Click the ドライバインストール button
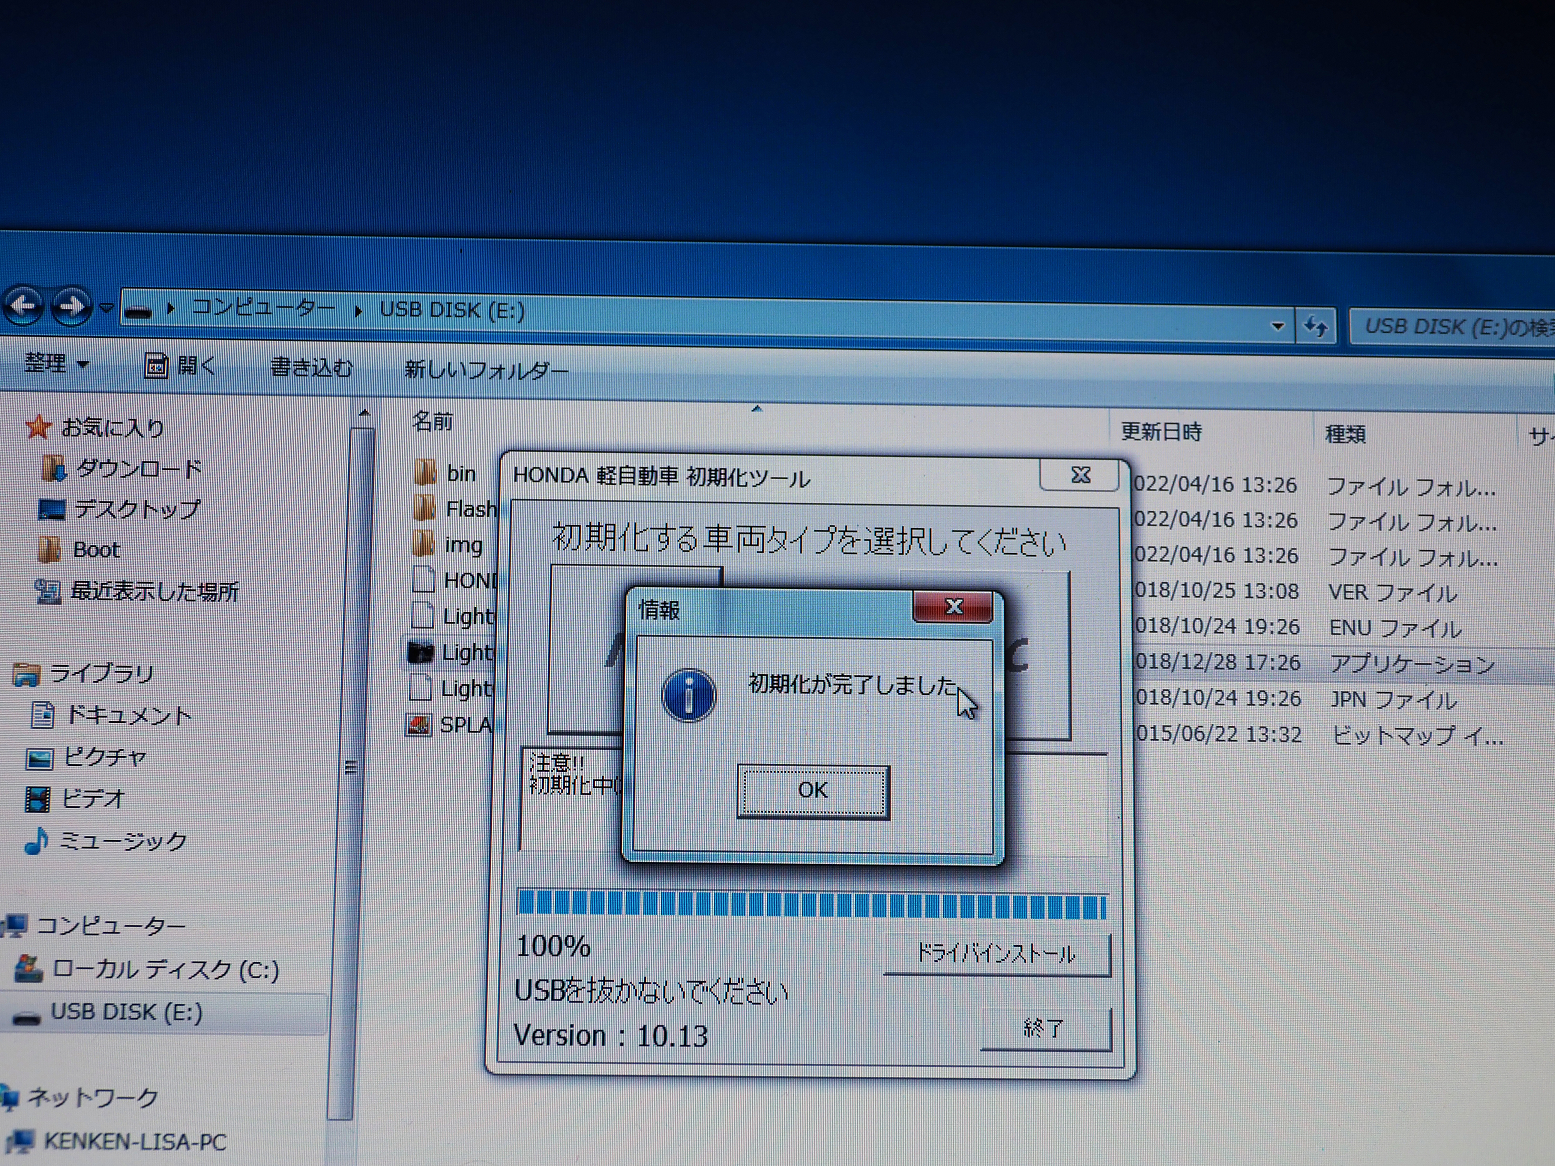The width and height of the screenshot is (1555, 1166). click(x=997, y=953)
